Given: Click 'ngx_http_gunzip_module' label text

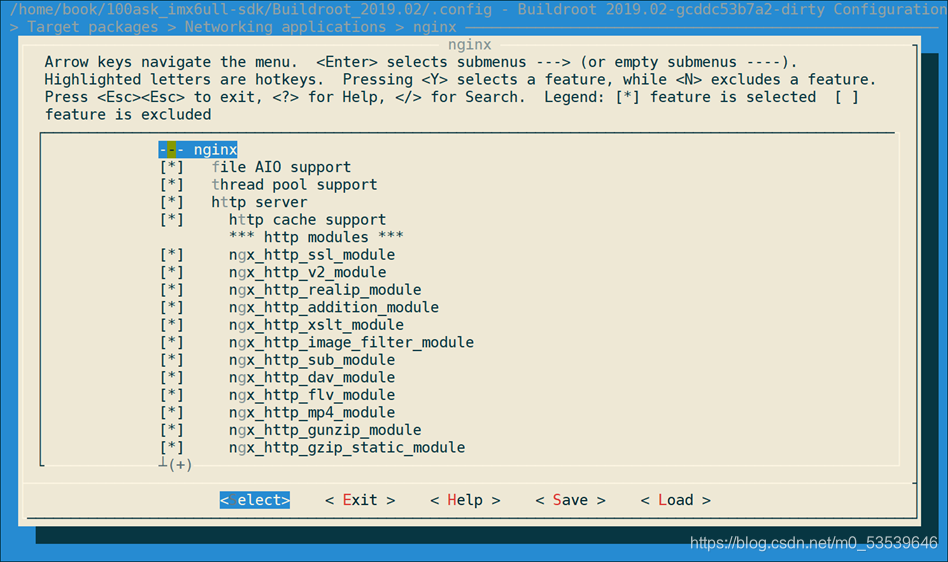Looking at the screenshot, I should coord(325,430).
